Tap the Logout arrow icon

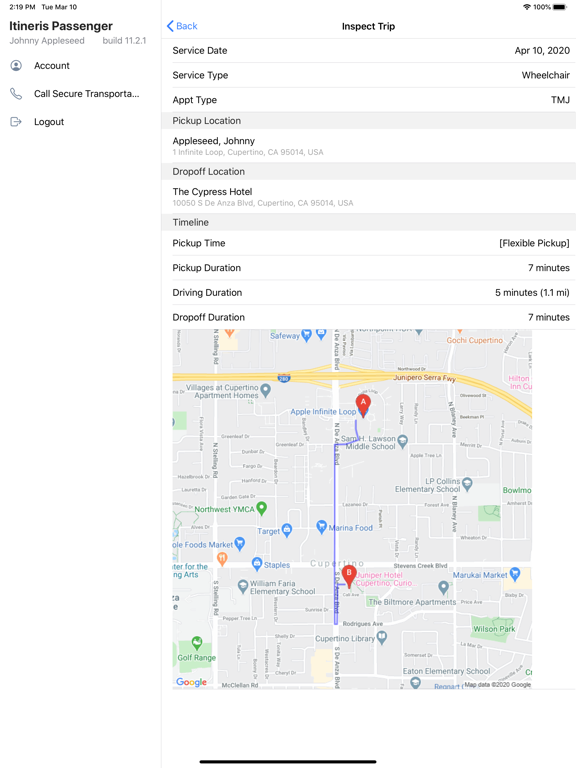tap(16, 121)
